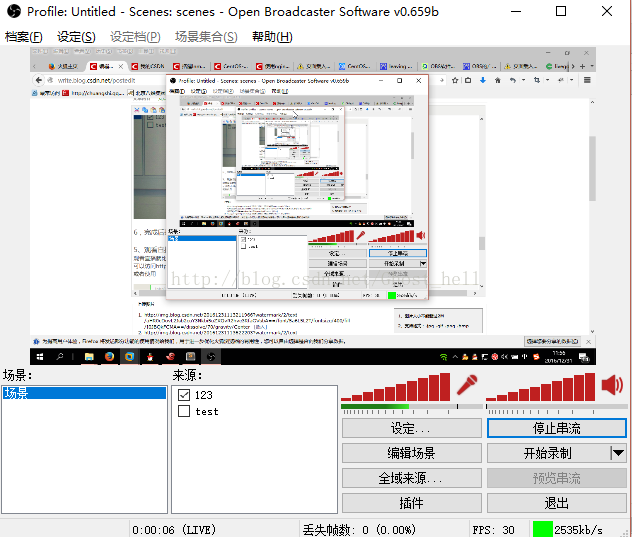Stop streaming with the 停止串流 button

[557, 428]
